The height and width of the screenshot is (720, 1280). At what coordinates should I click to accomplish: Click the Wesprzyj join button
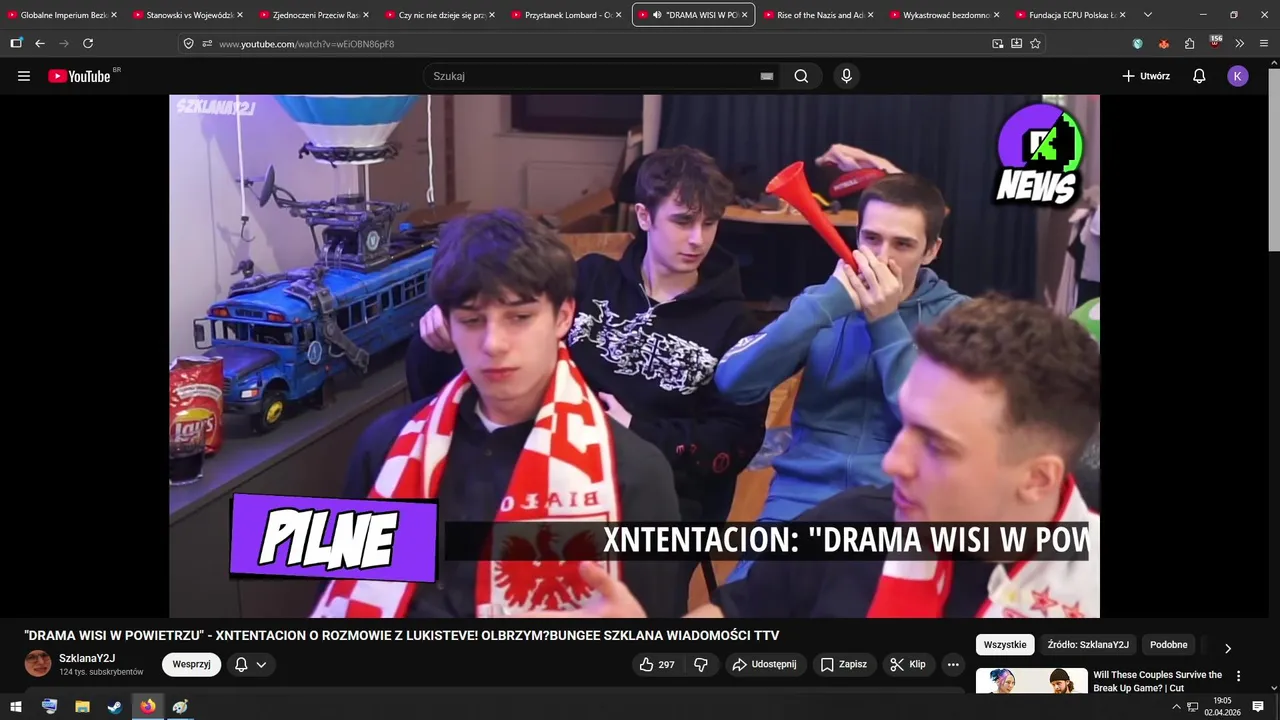point(191,664)
